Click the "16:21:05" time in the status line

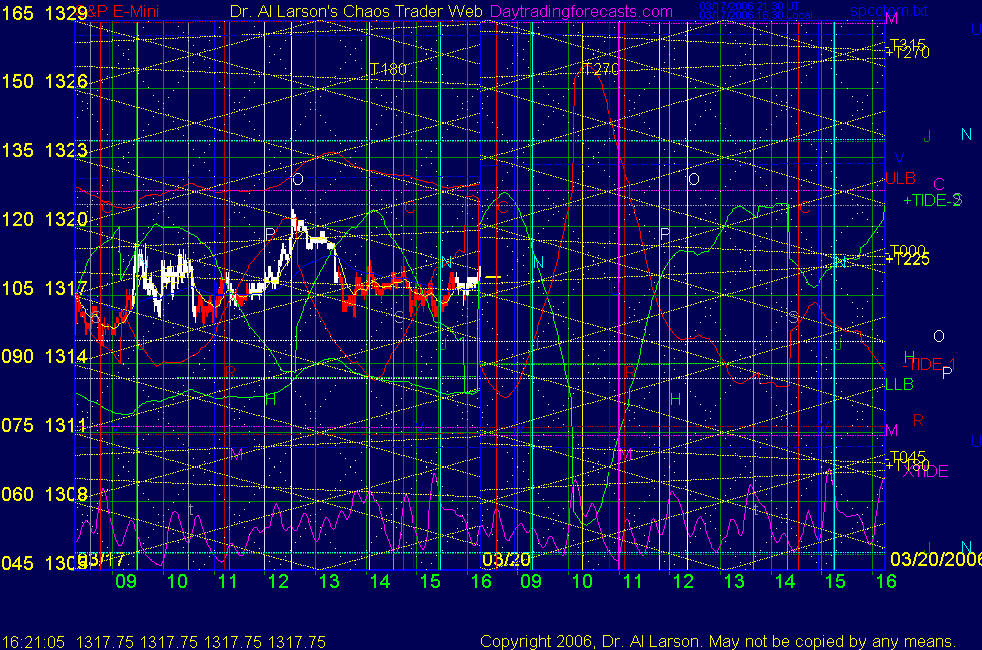click(x=33, y=642)
